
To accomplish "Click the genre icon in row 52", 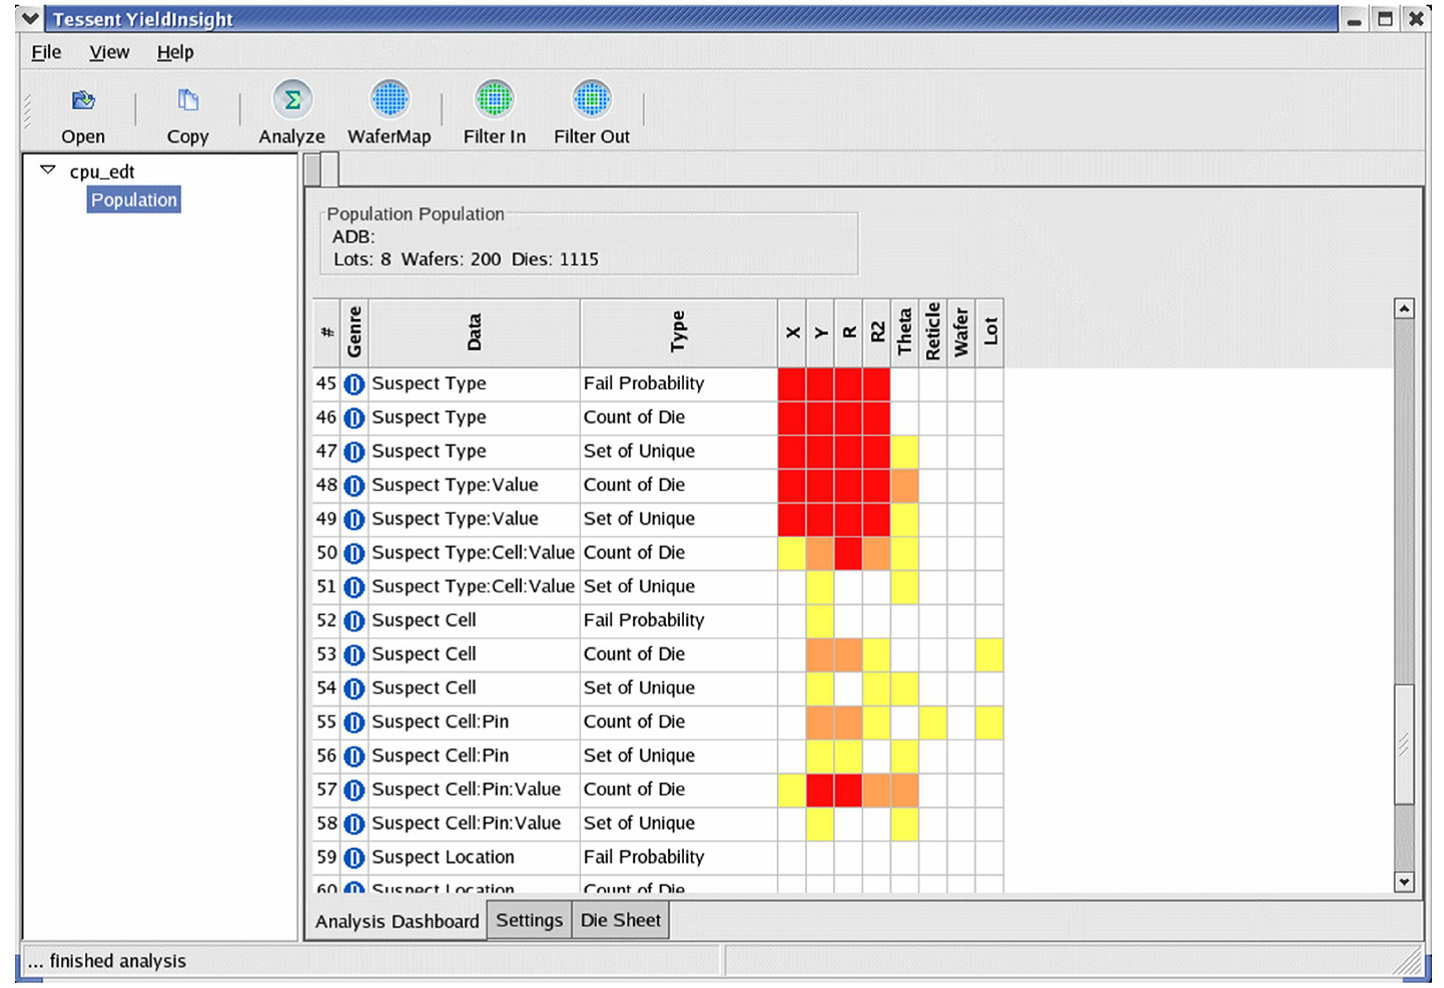I will coord(354,621).
